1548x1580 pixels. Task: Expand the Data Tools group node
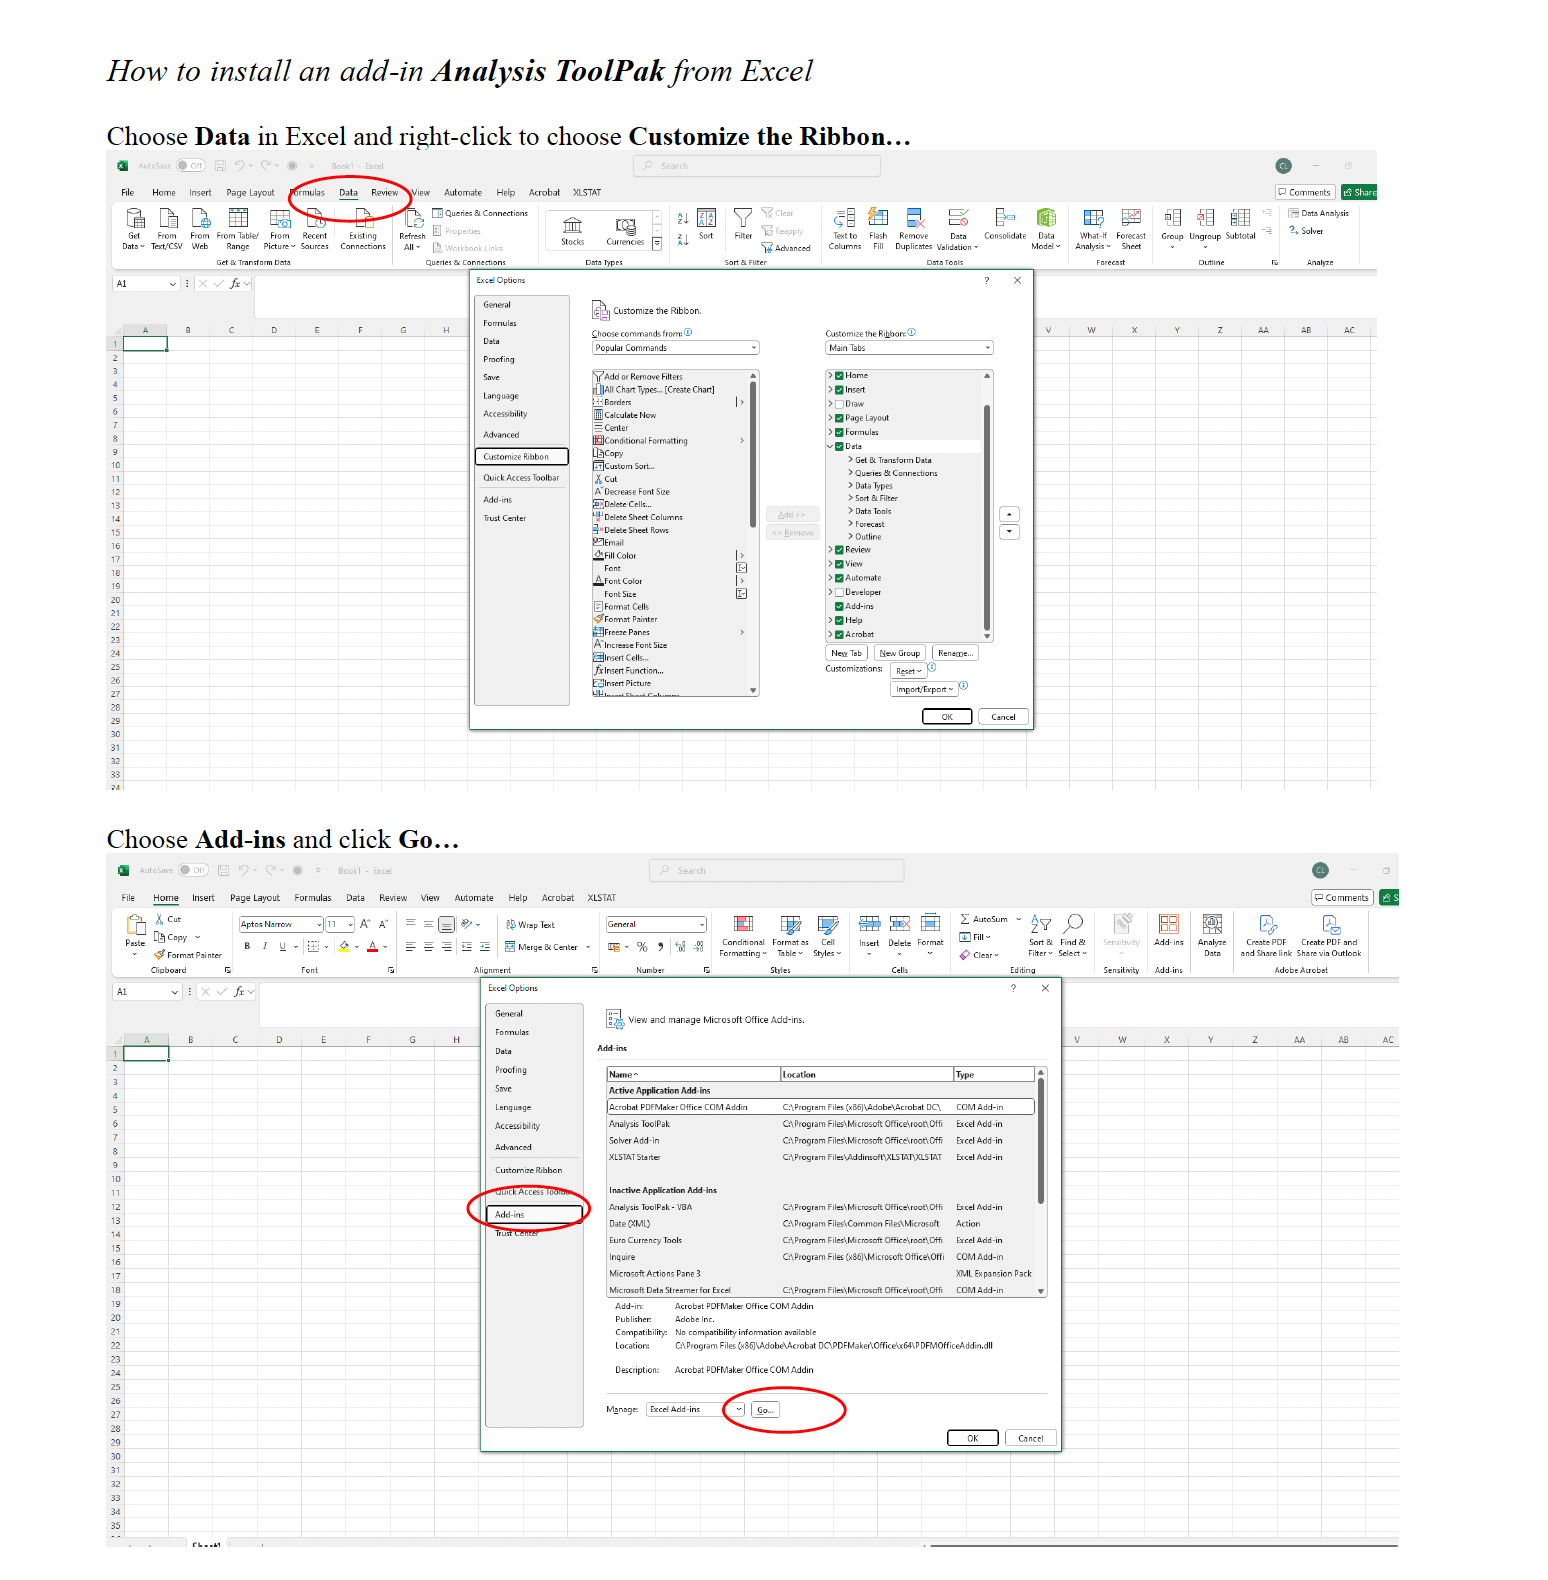(x=851, y=511)
